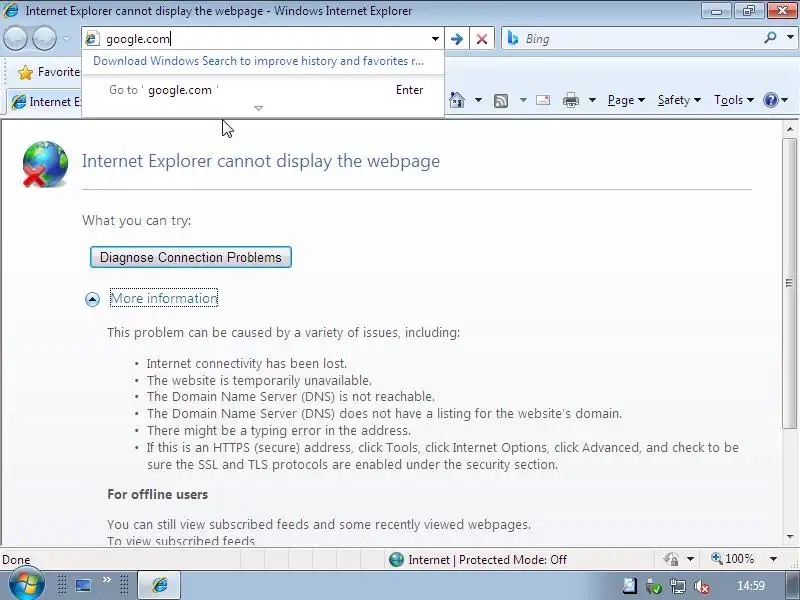Click the Done status text

(16, 560)
